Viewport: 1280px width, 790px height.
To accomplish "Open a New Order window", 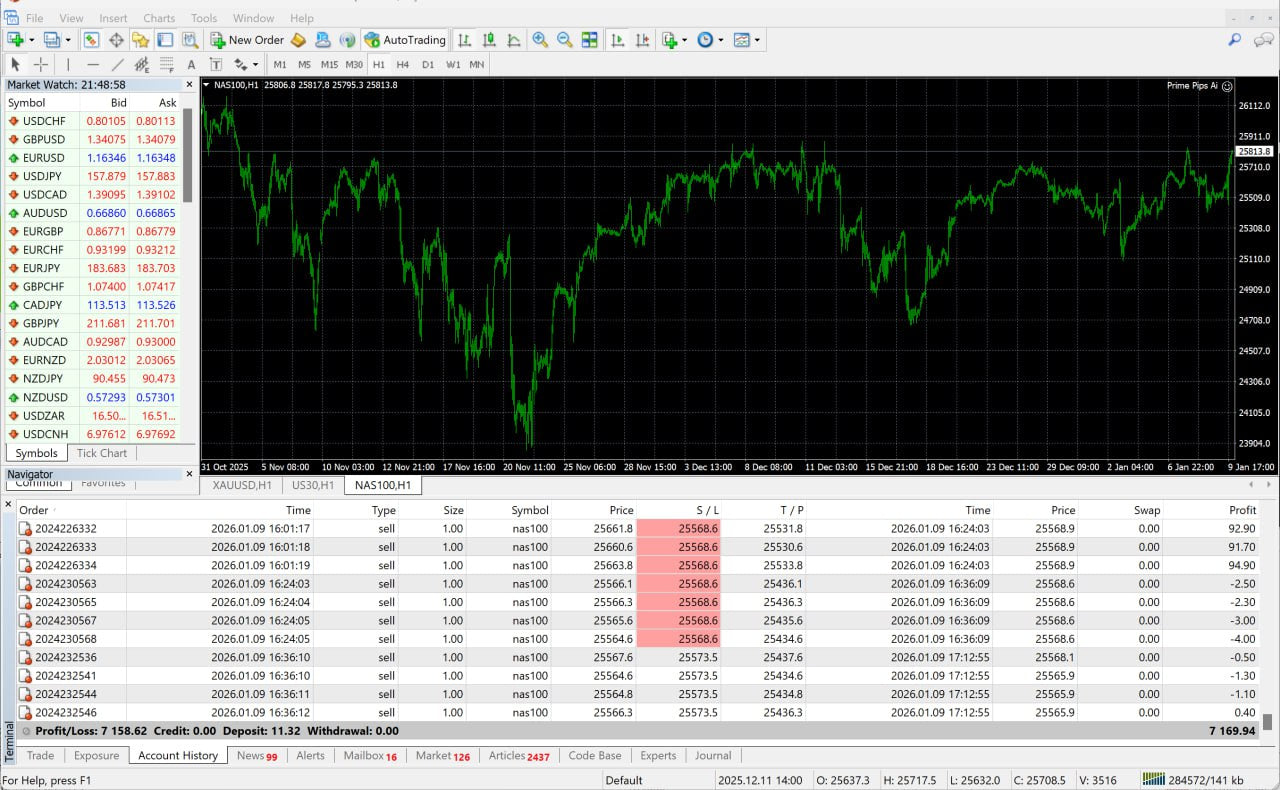I will (247, 40).
